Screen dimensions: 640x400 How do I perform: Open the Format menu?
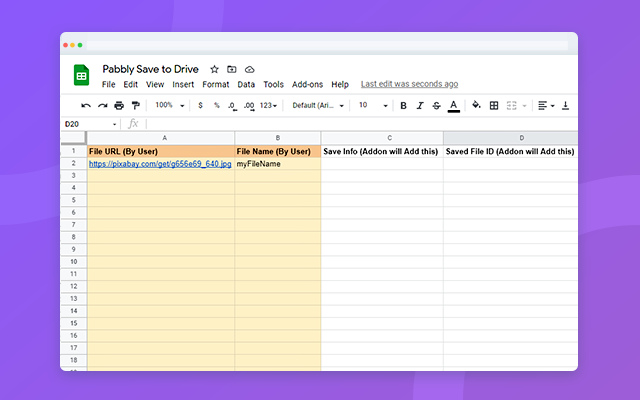coord(216,84)
